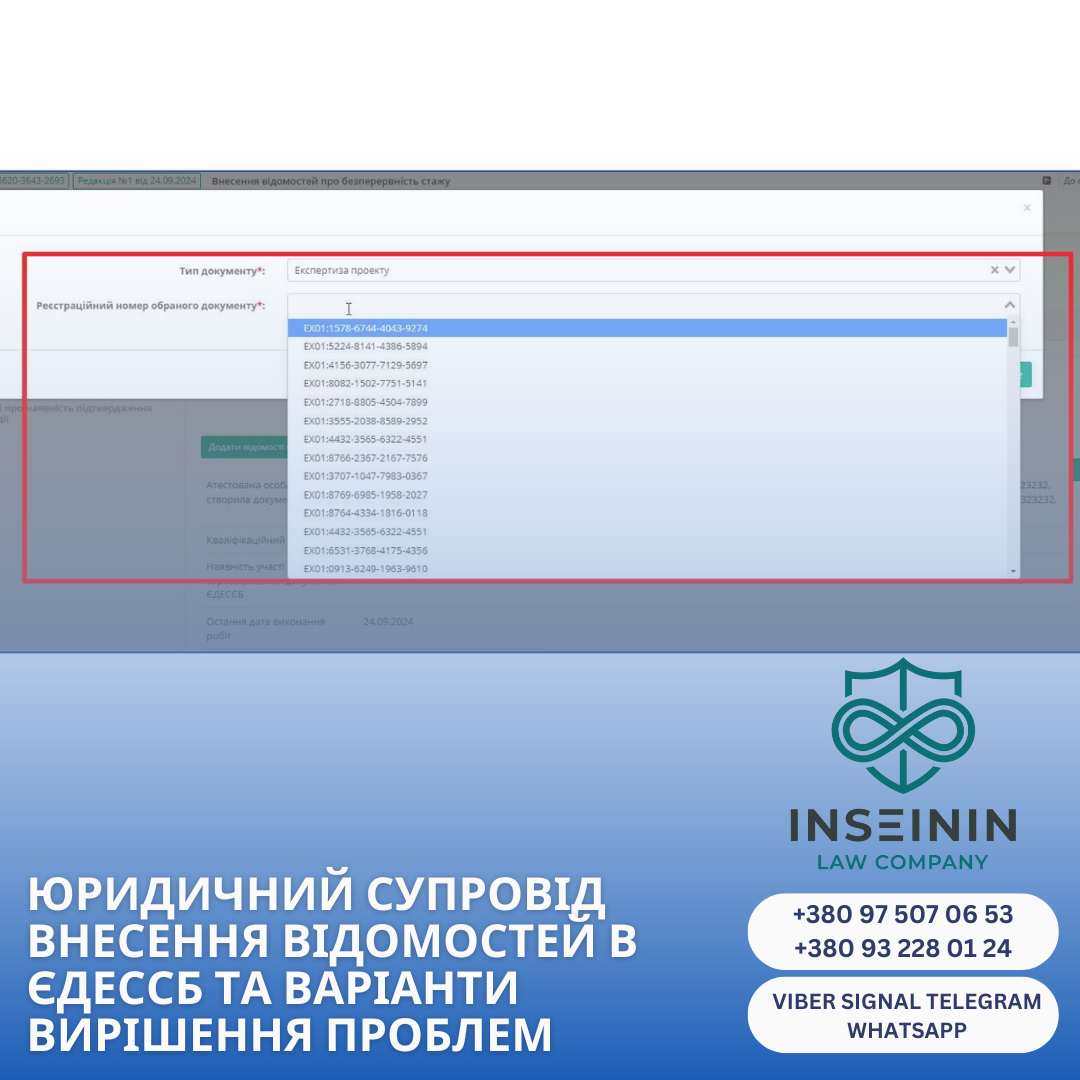Image resolution: width=1080 pixels, height=1080 pixels.
Task: Click the INSEININ LAW COMPANY name text
Action: pos(903,839)
